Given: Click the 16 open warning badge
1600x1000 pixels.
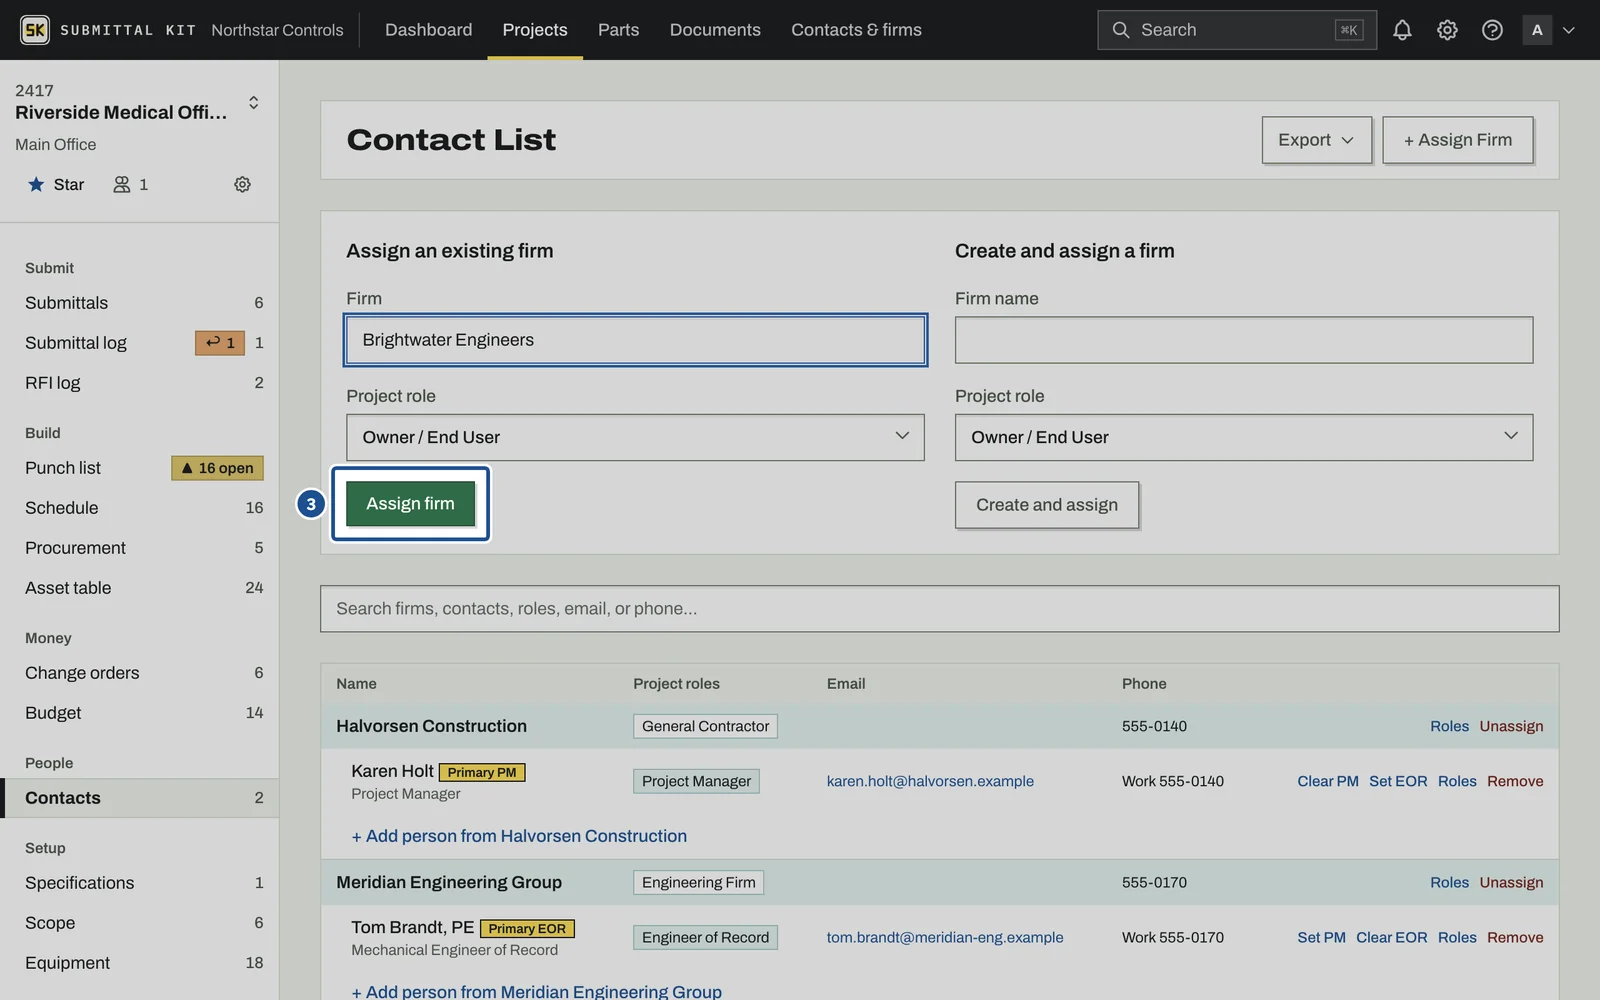Looking at the screenshot, I should [217, 468].
